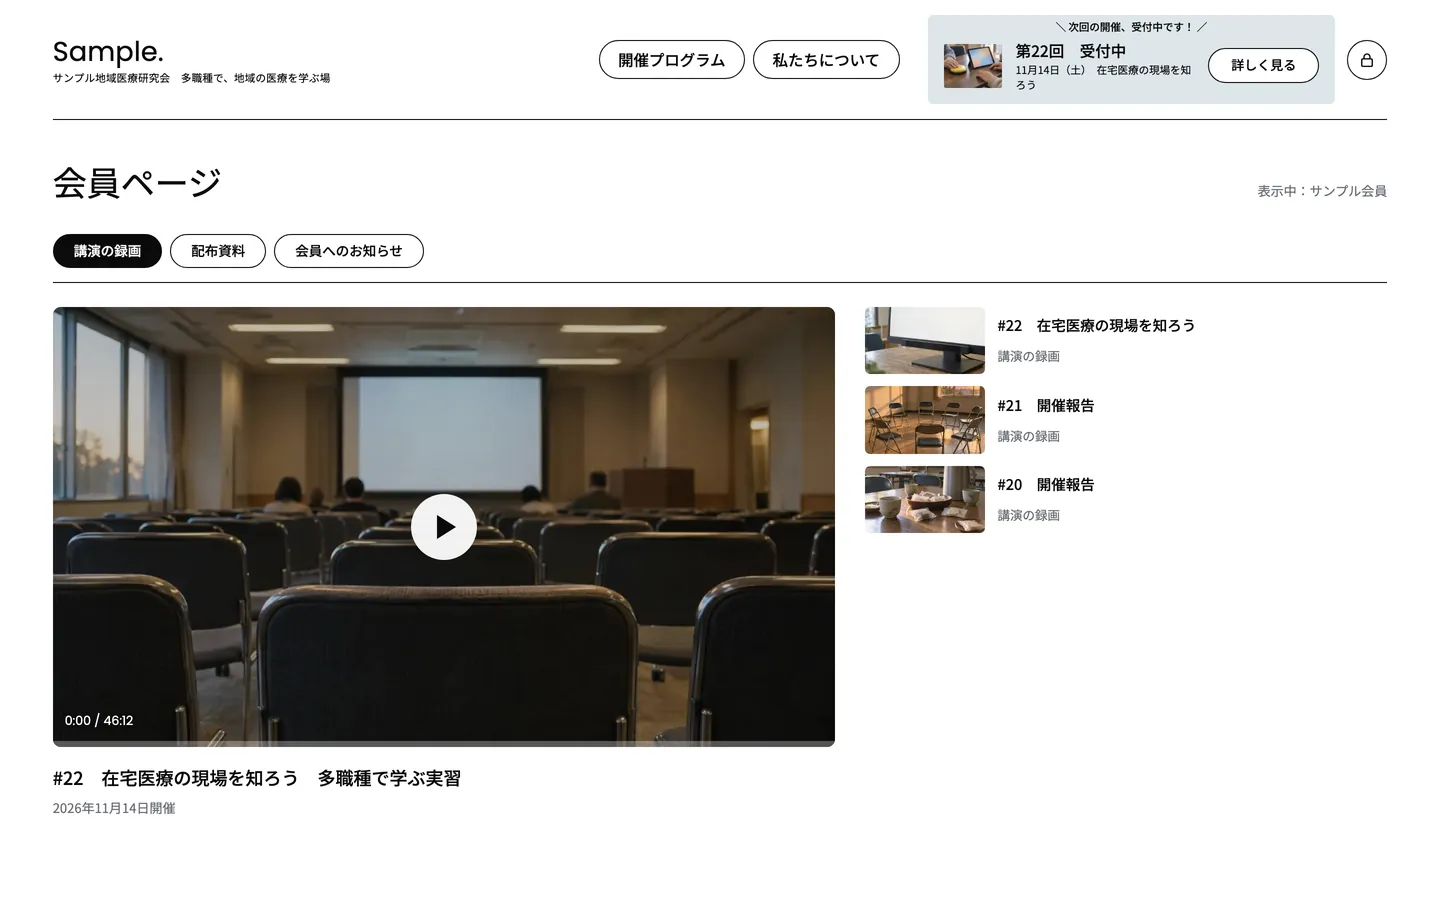Play the #22 lecture video
This screenshot has width=1440, height=900.
(x=443, y=527)
